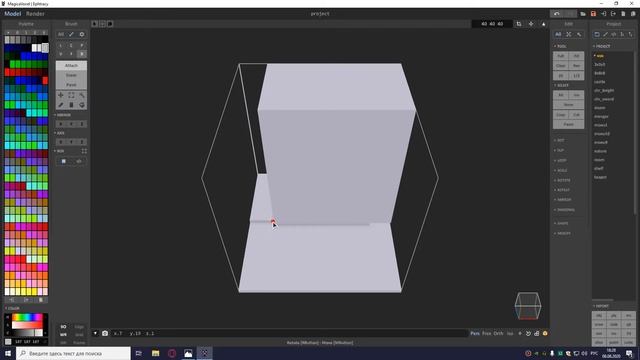Viewport: 640px width, 360px height.
Task: Collapse the Mirror section in Brush panel
Action: coord(62,115)
